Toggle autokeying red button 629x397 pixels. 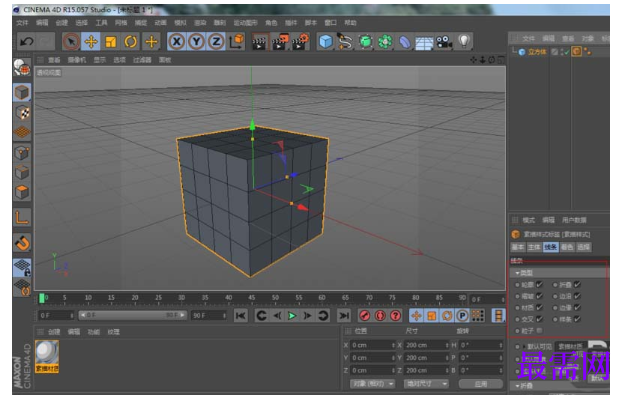380,316
